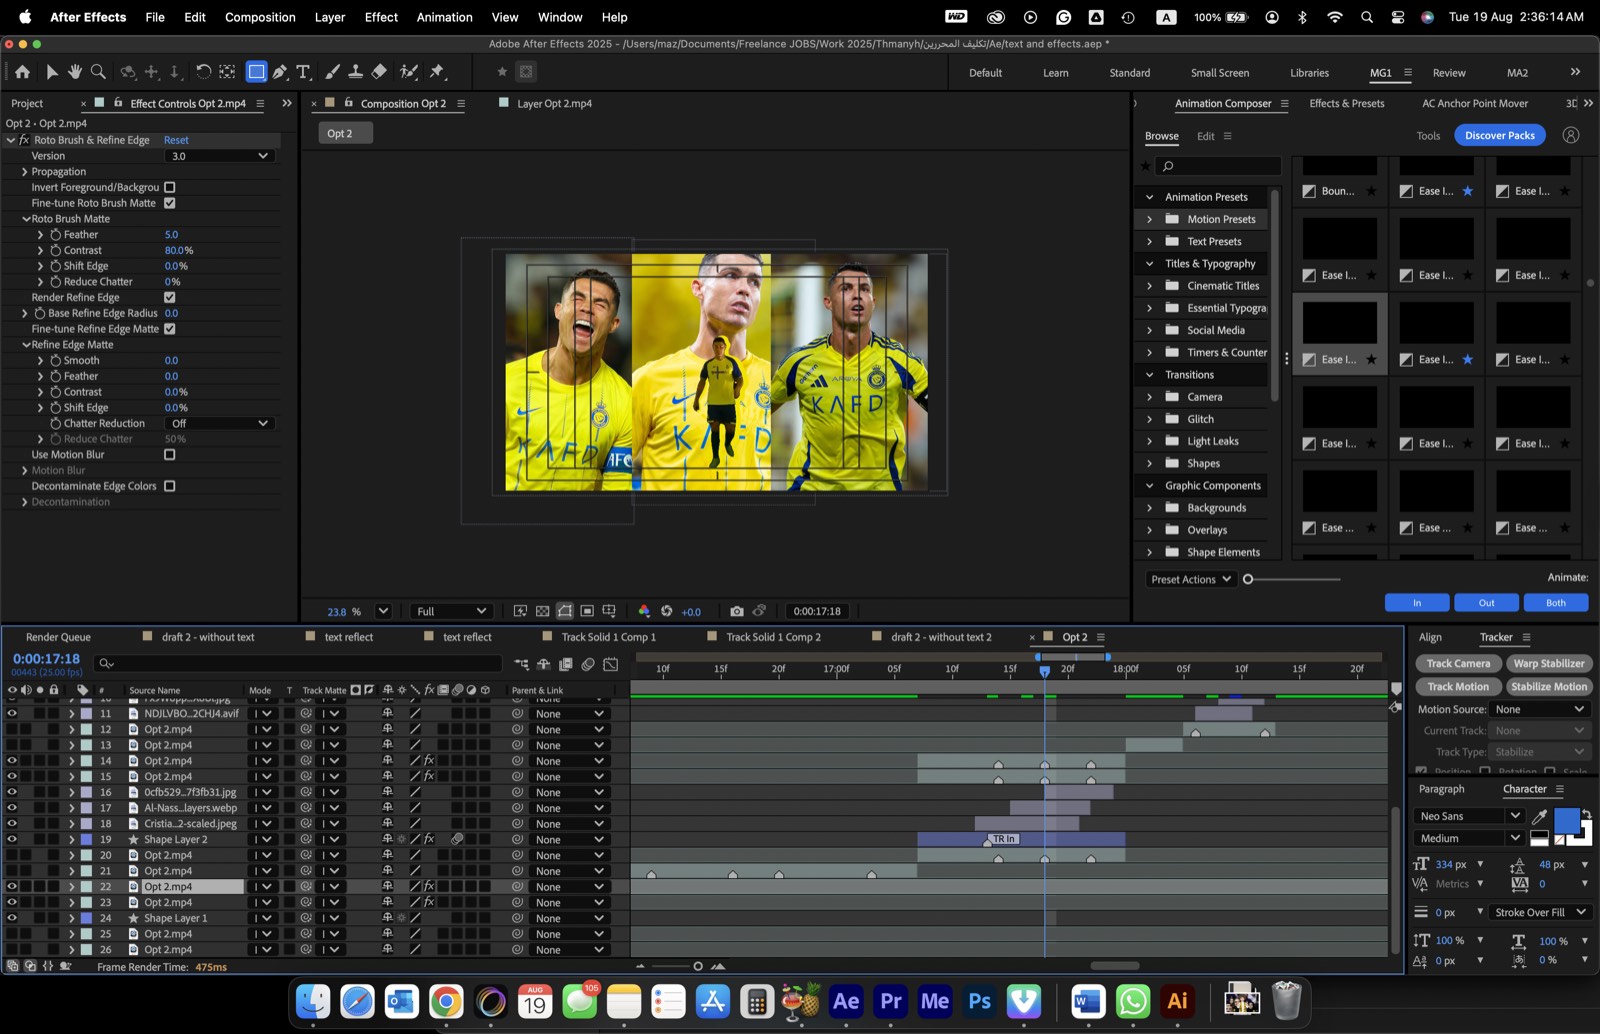Expand the Text Presets folder
The image size is (1600, 1034).
[1149, 241]
